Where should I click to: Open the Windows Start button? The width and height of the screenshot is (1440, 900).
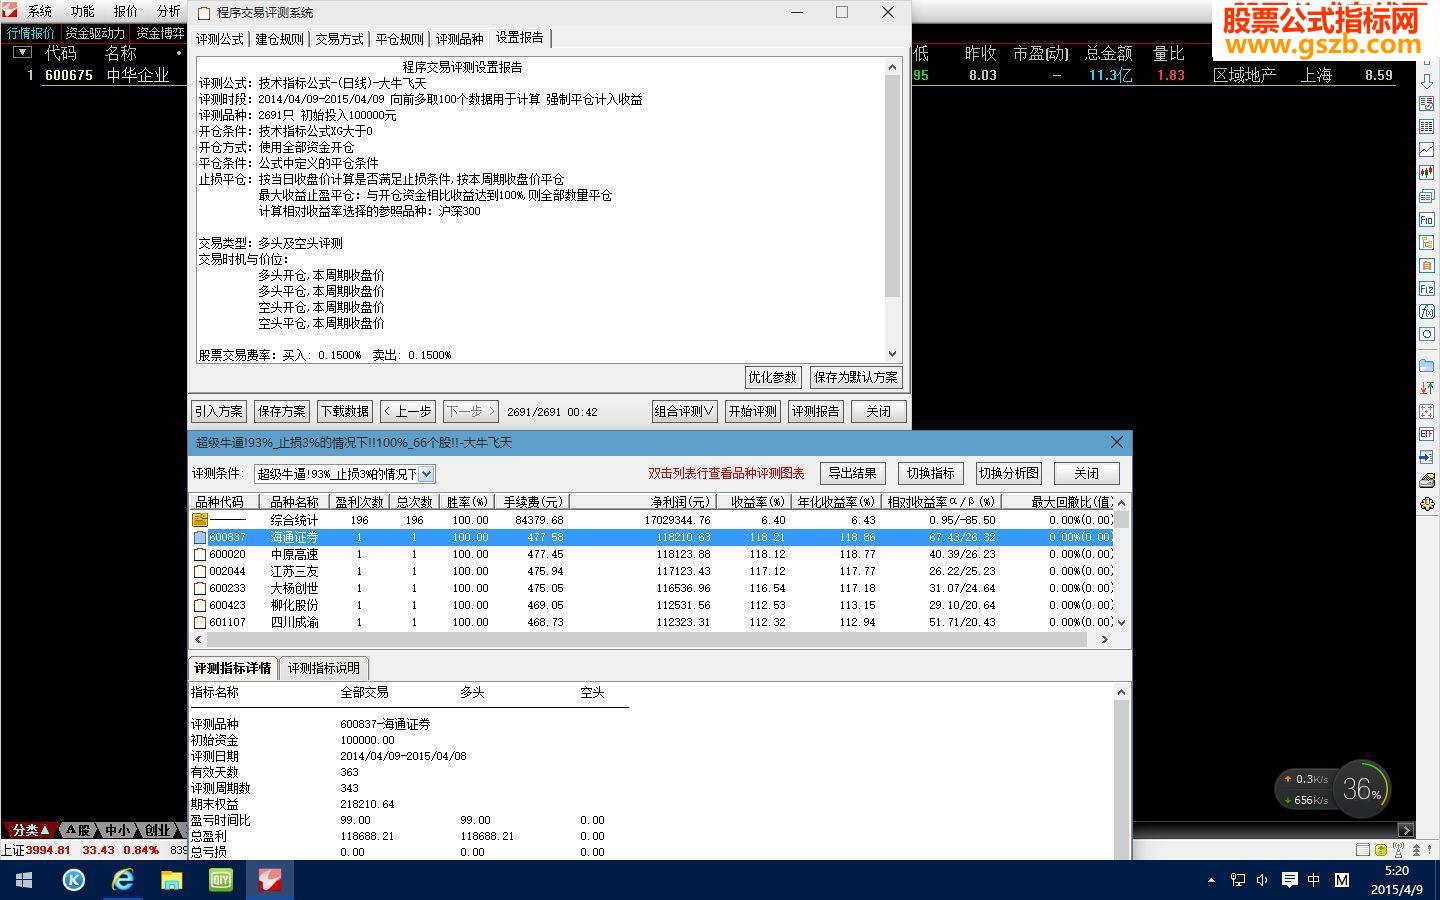tap(24, 880)
